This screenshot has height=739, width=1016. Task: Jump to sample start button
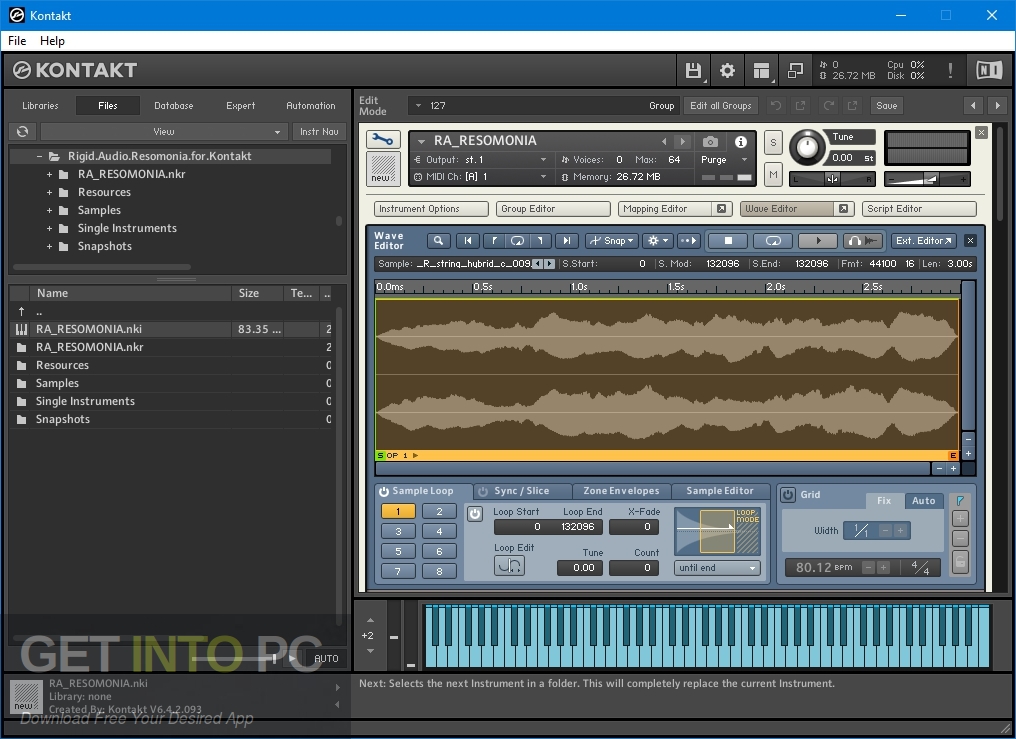(468, 240)
